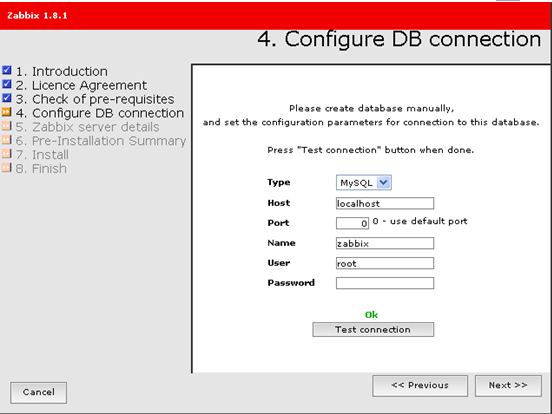Click the '0 - use default port' hint
552x414 pixels.
[420, 221]
